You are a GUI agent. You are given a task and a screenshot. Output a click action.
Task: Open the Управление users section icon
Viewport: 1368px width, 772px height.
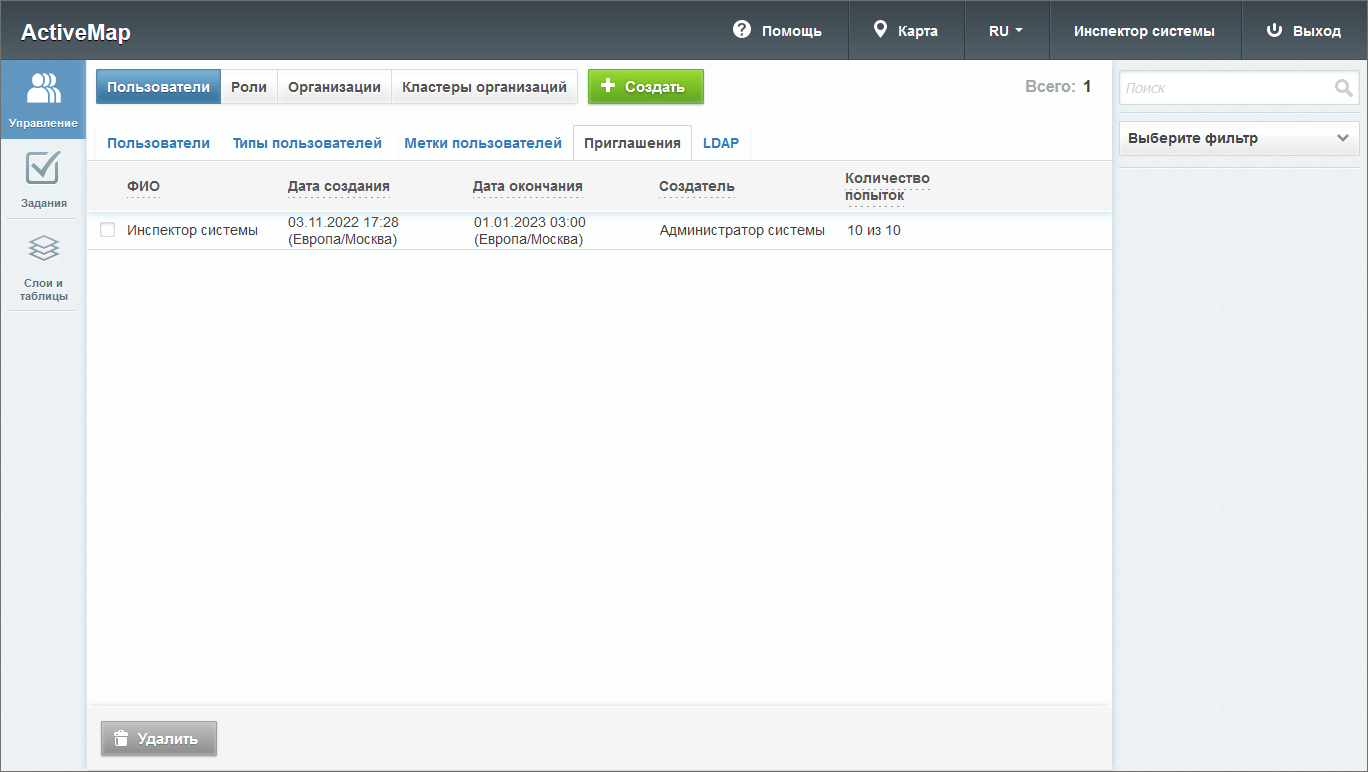43,89
